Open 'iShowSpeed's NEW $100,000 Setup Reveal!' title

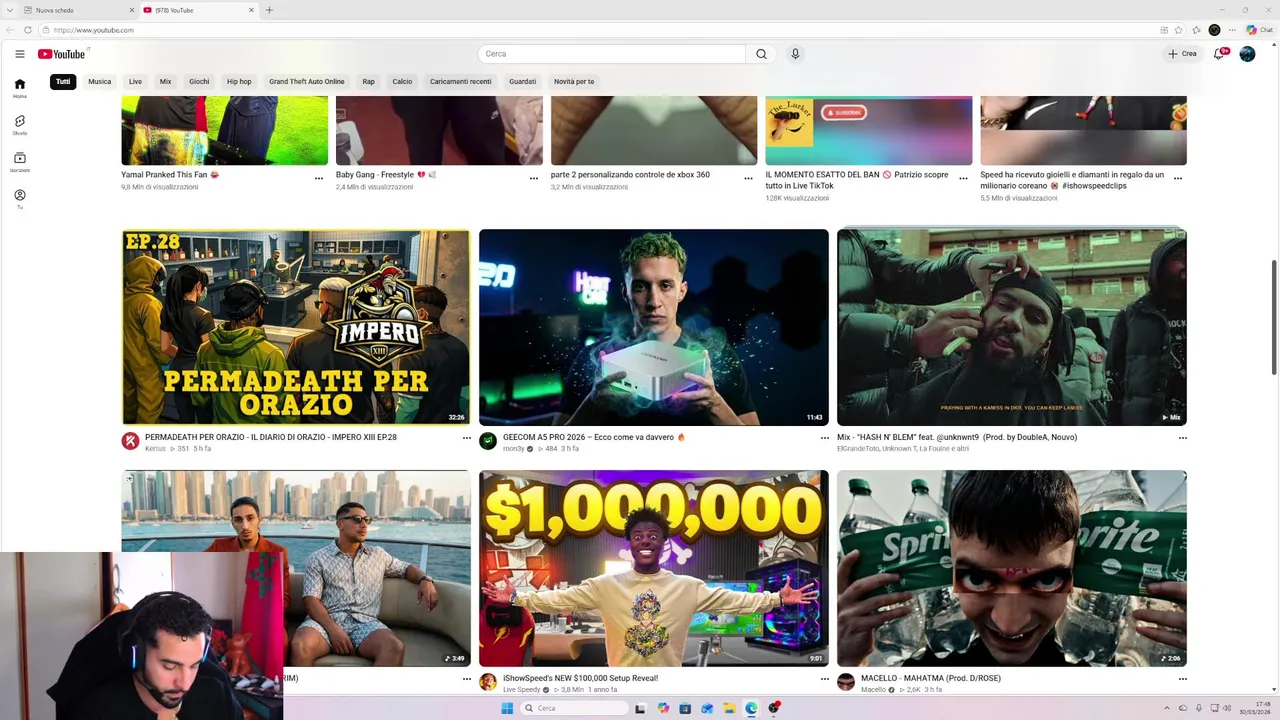click(x=580, y=678)
